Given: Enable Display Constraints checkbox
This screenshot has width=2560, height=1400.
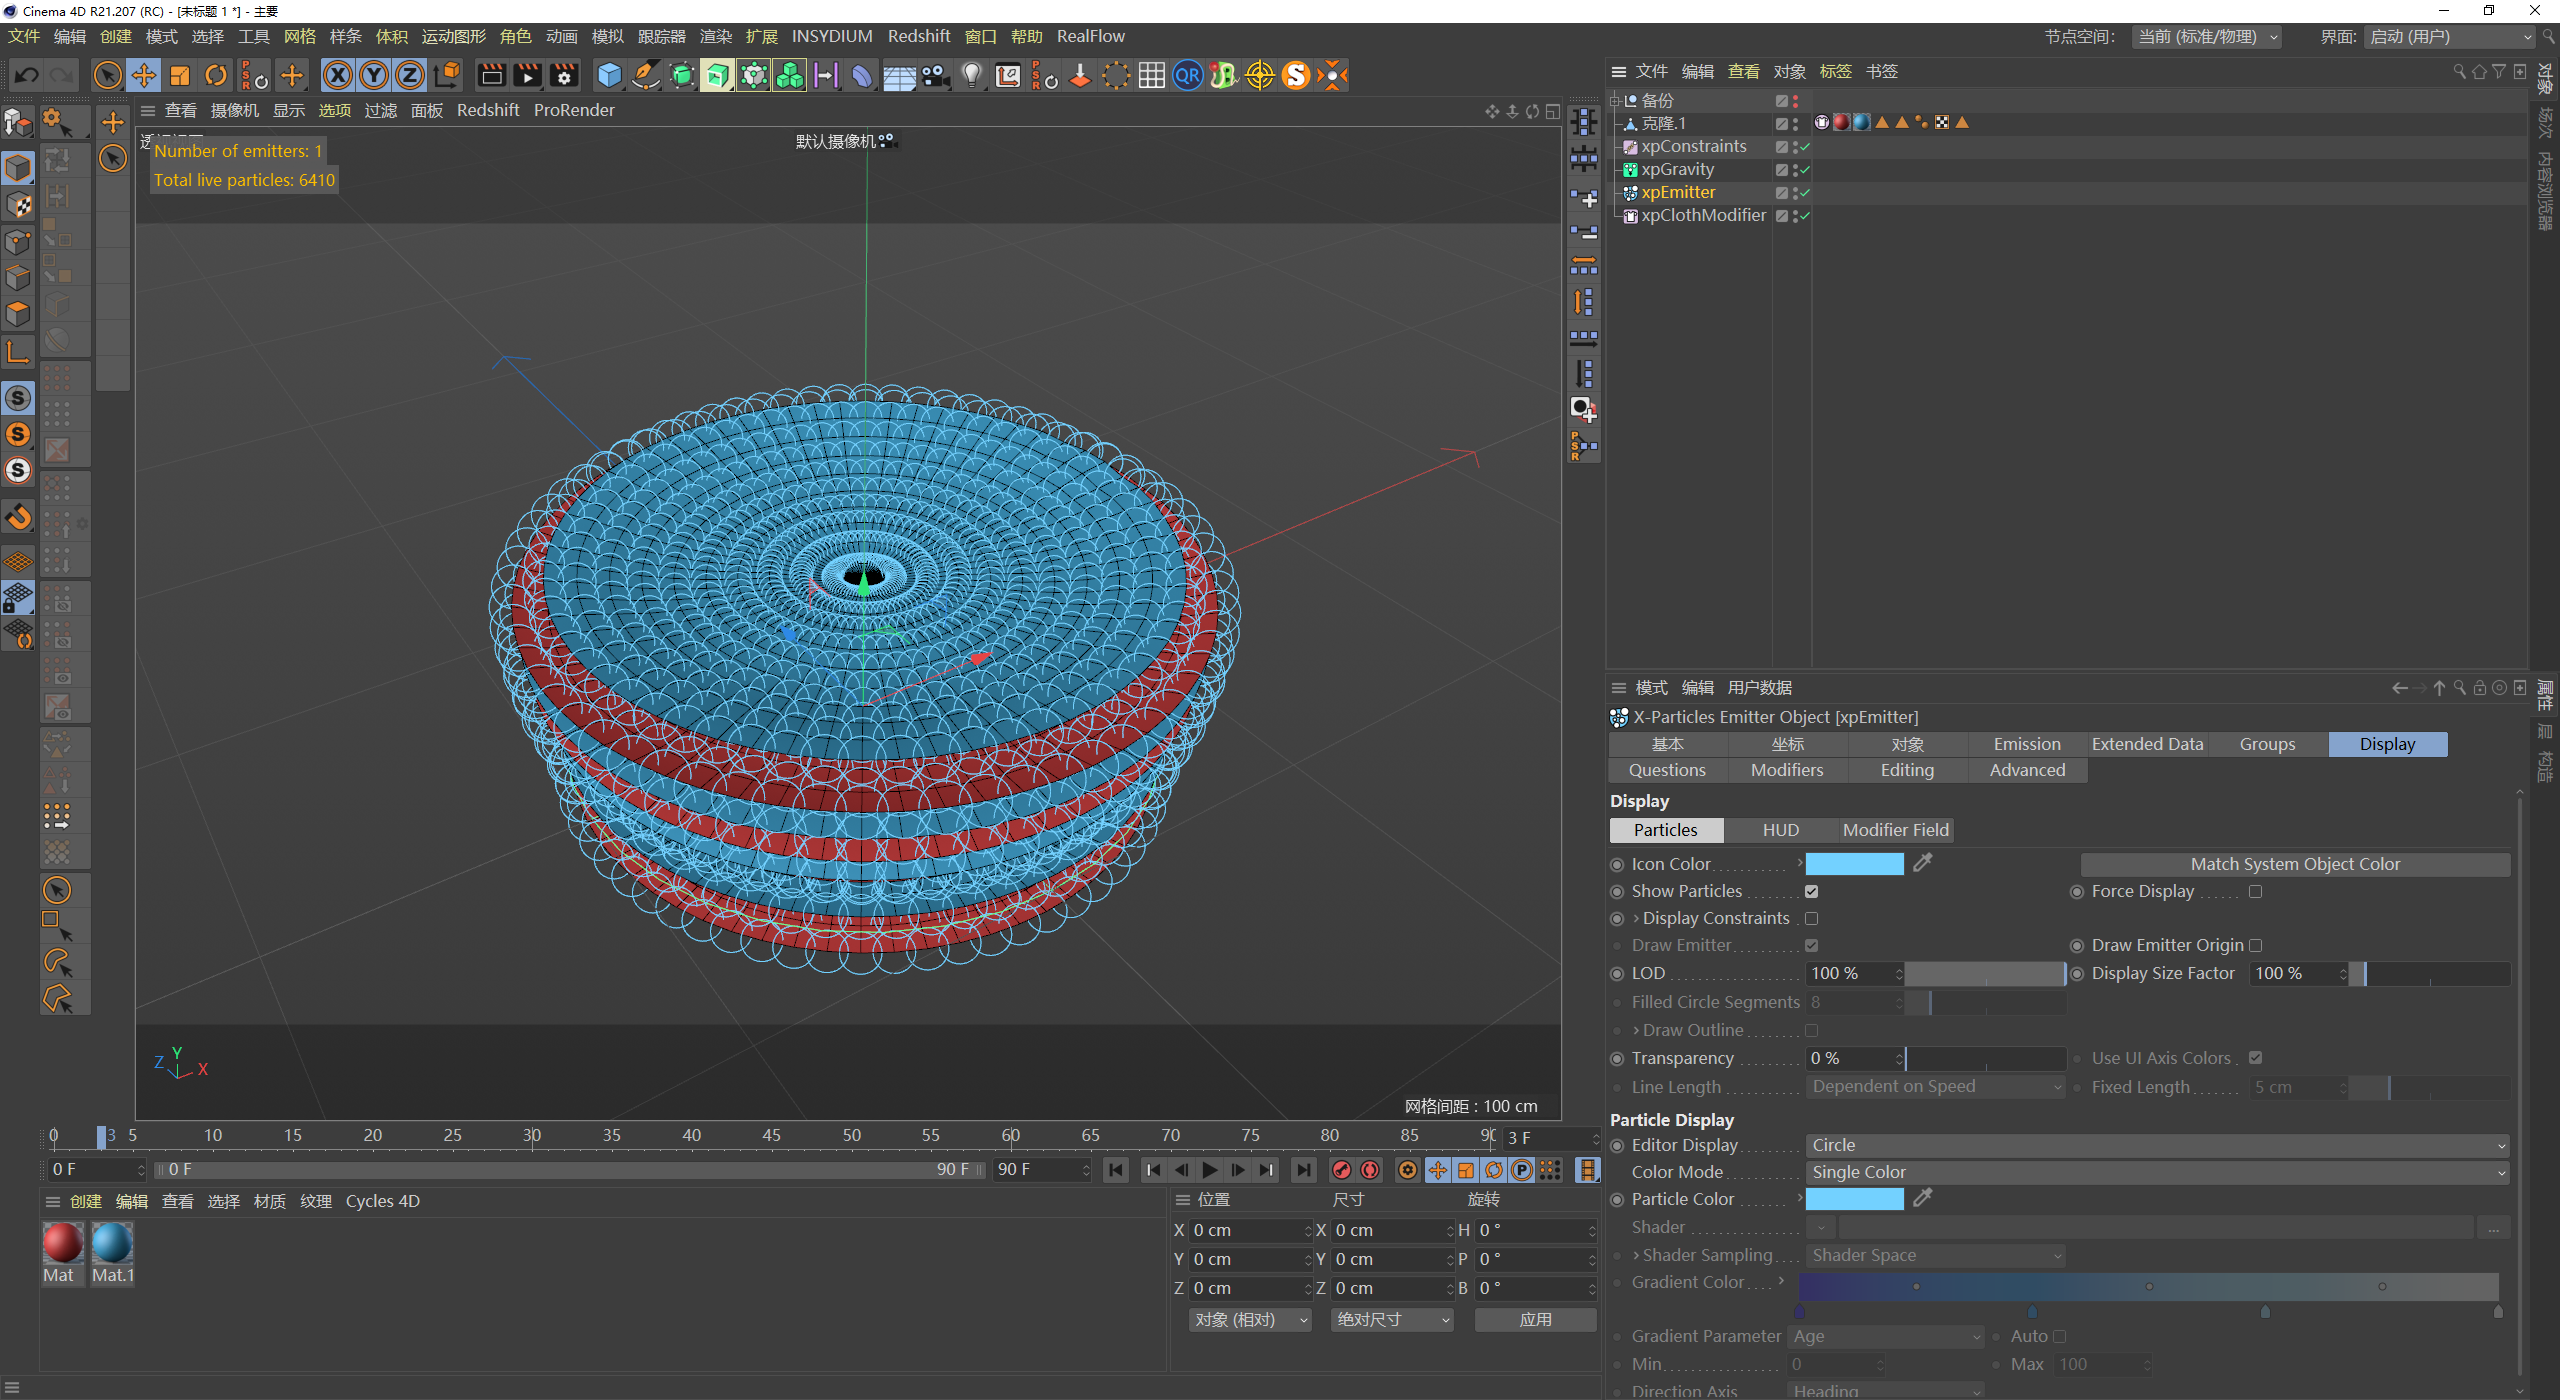Looking at the screenshot, I should (1814, 917).
